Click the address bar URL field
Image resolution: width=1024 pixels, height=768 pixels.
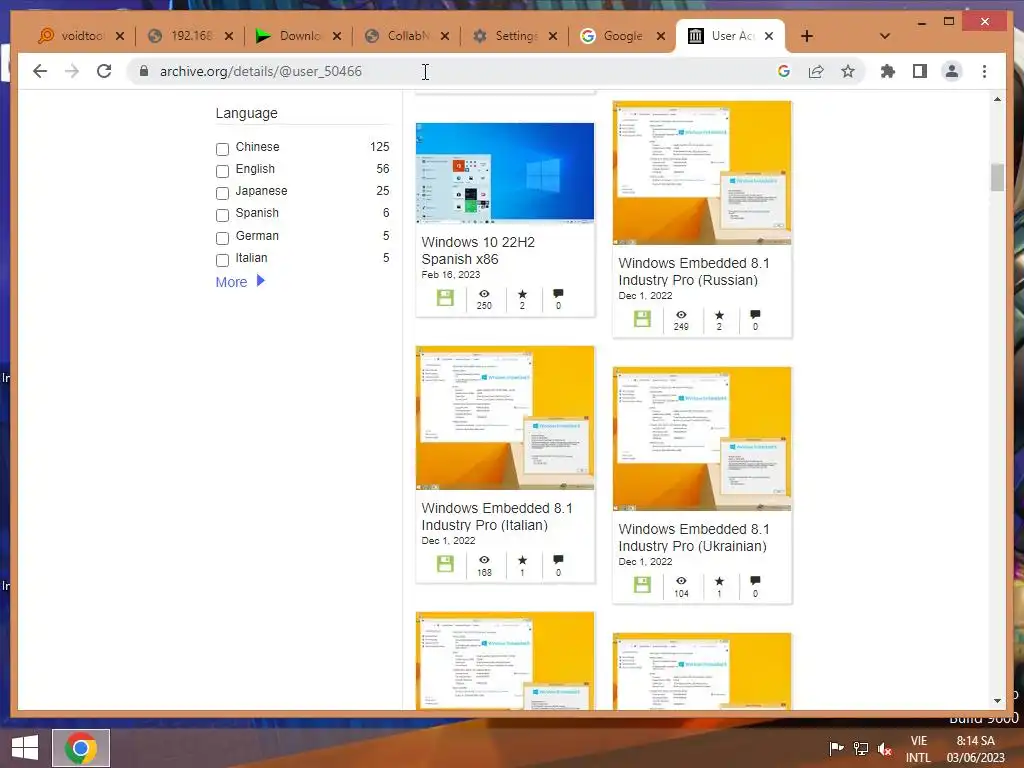coord(457,71)
